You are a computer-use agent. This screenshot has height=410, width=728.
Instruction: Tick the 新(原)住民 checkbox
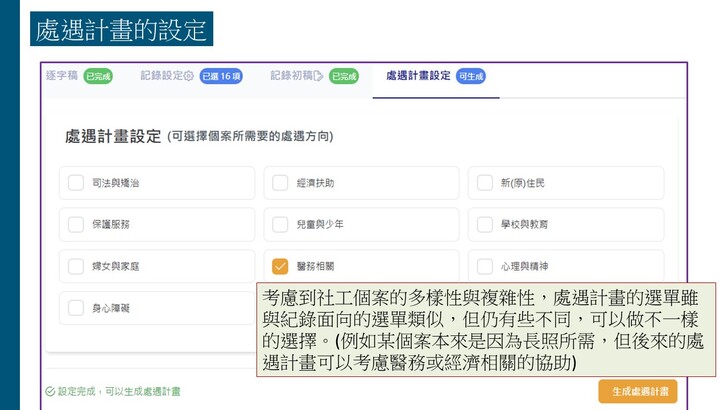click(x=485, y=183)
